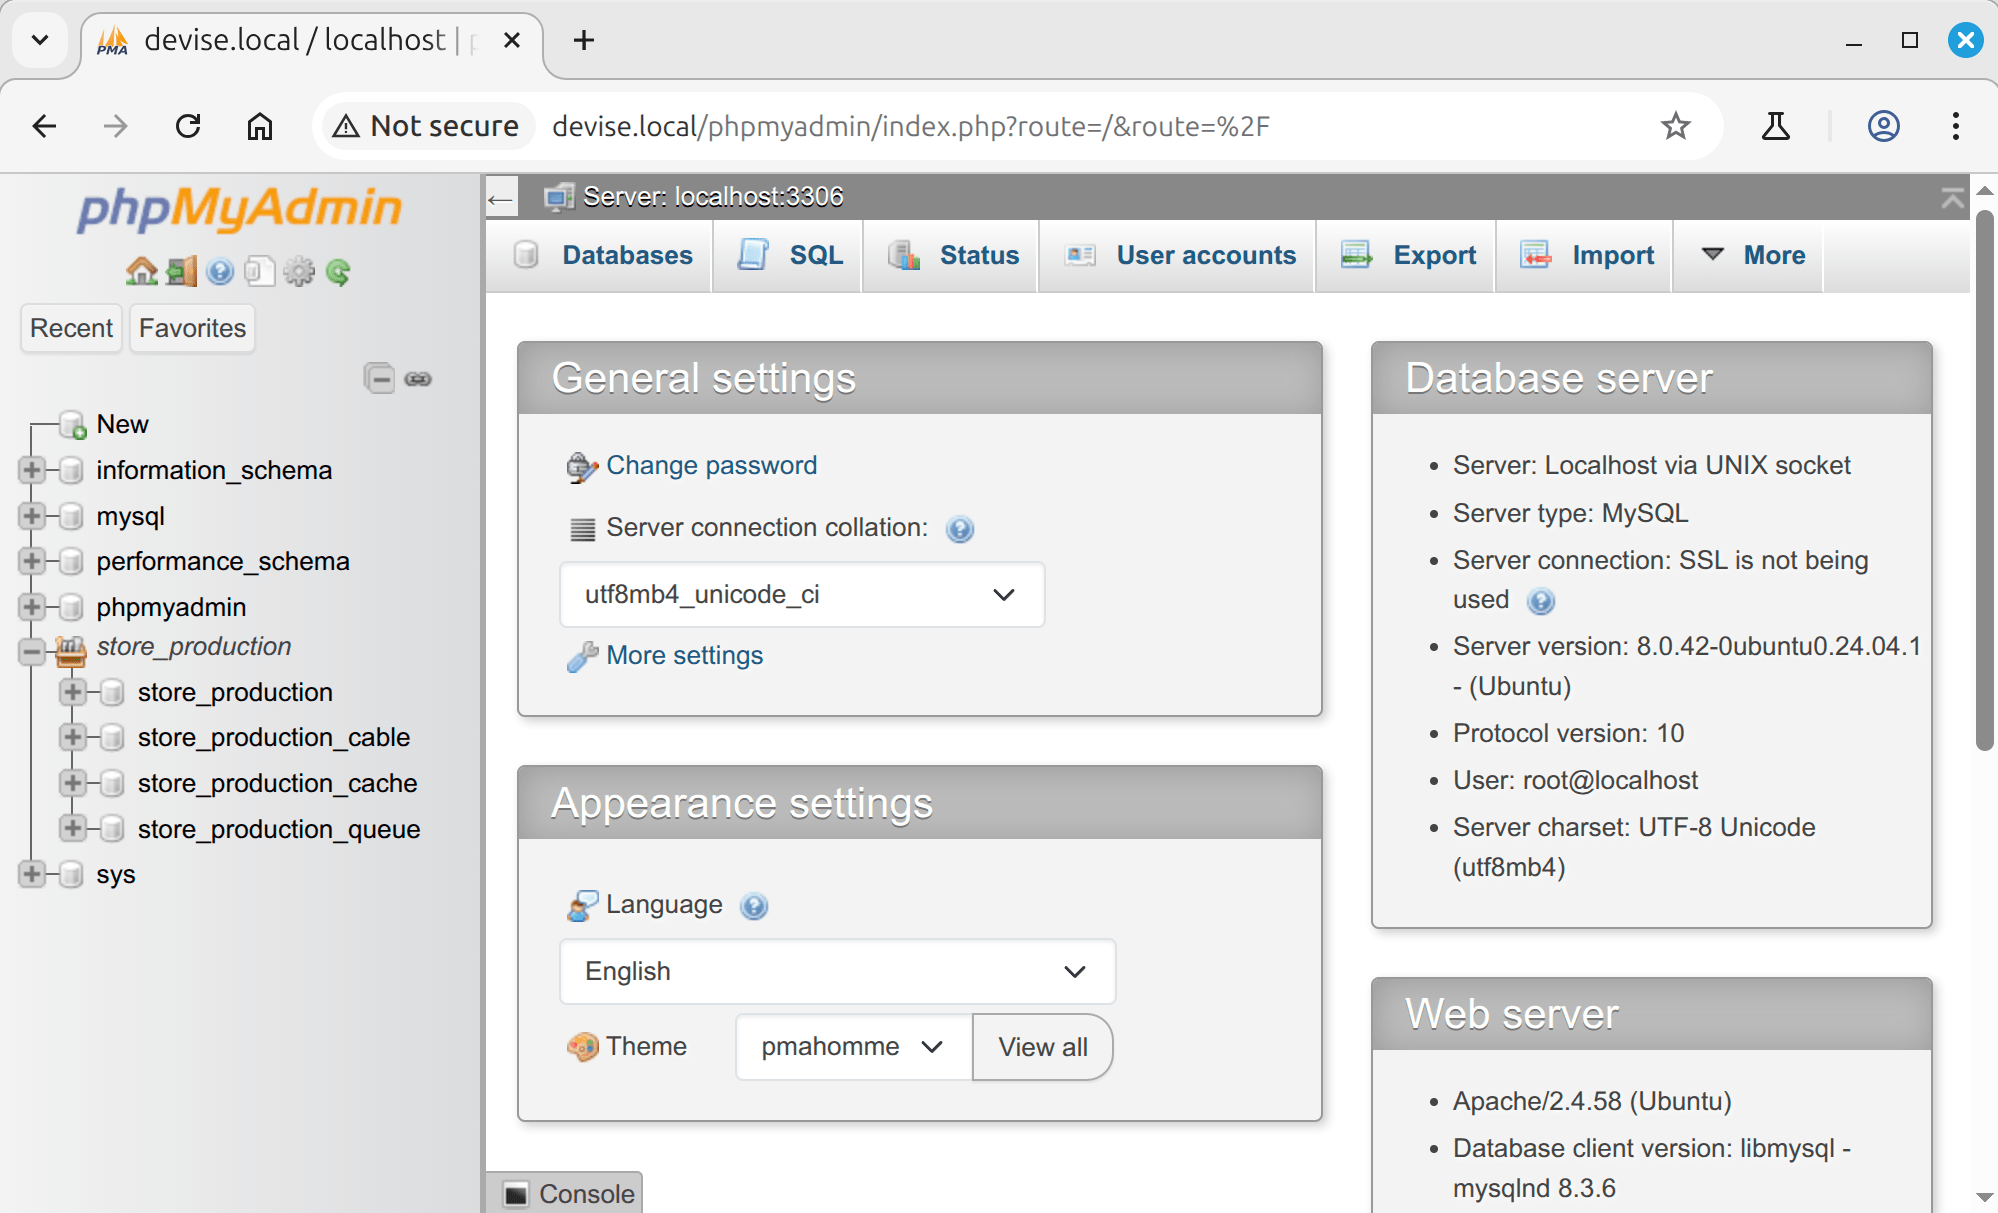This screenshot has width=1998, height=1213.
Task: Click the log out door icon
Action: point(181,271)
